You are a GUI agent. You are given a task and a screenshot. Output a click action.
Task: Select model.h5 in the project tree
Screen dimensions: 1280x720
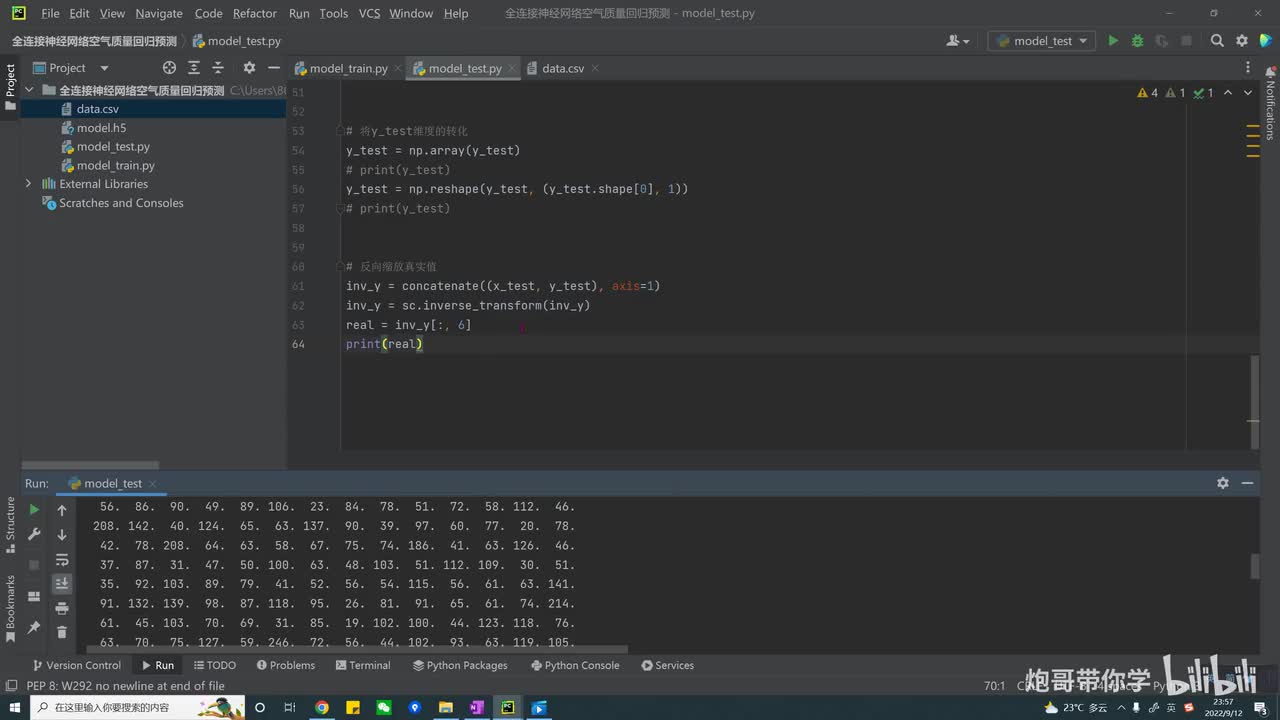tap(101, 128)
